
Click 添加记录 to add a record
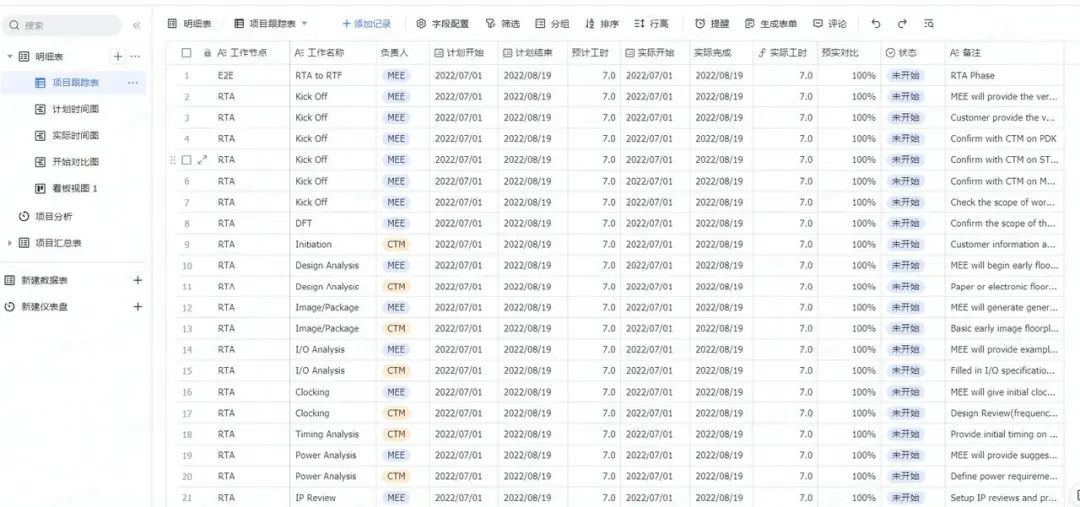point(366,23)
